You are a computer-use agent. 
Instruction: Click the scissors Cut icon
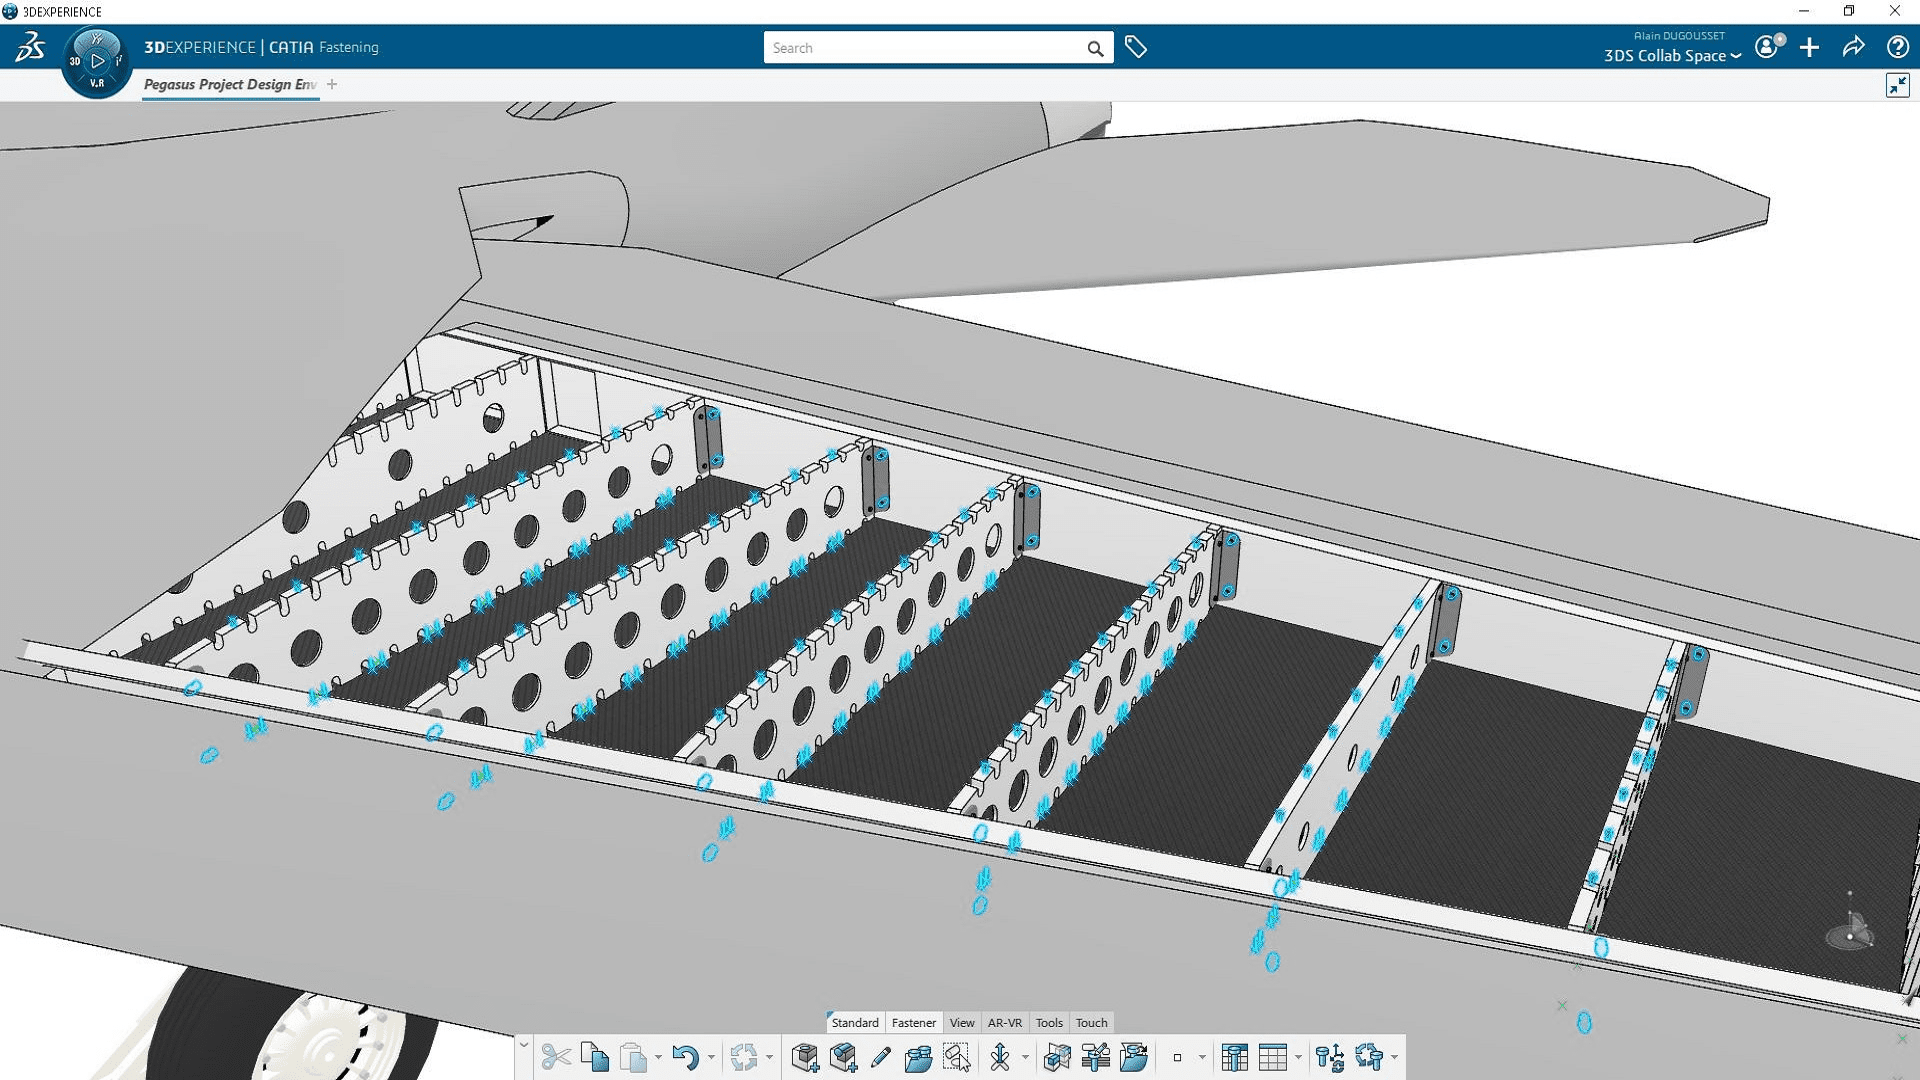(556, 1057)
